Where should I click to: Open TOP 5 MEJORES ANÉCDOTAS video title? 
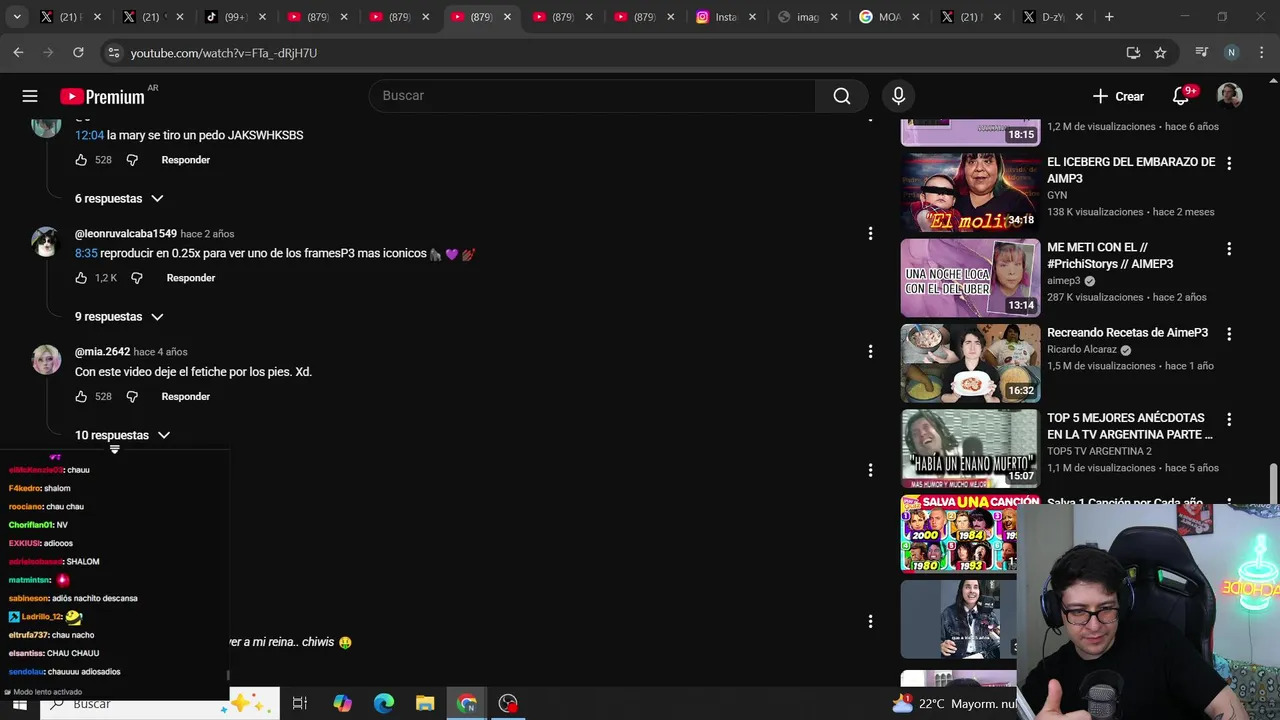point(1130,426)
